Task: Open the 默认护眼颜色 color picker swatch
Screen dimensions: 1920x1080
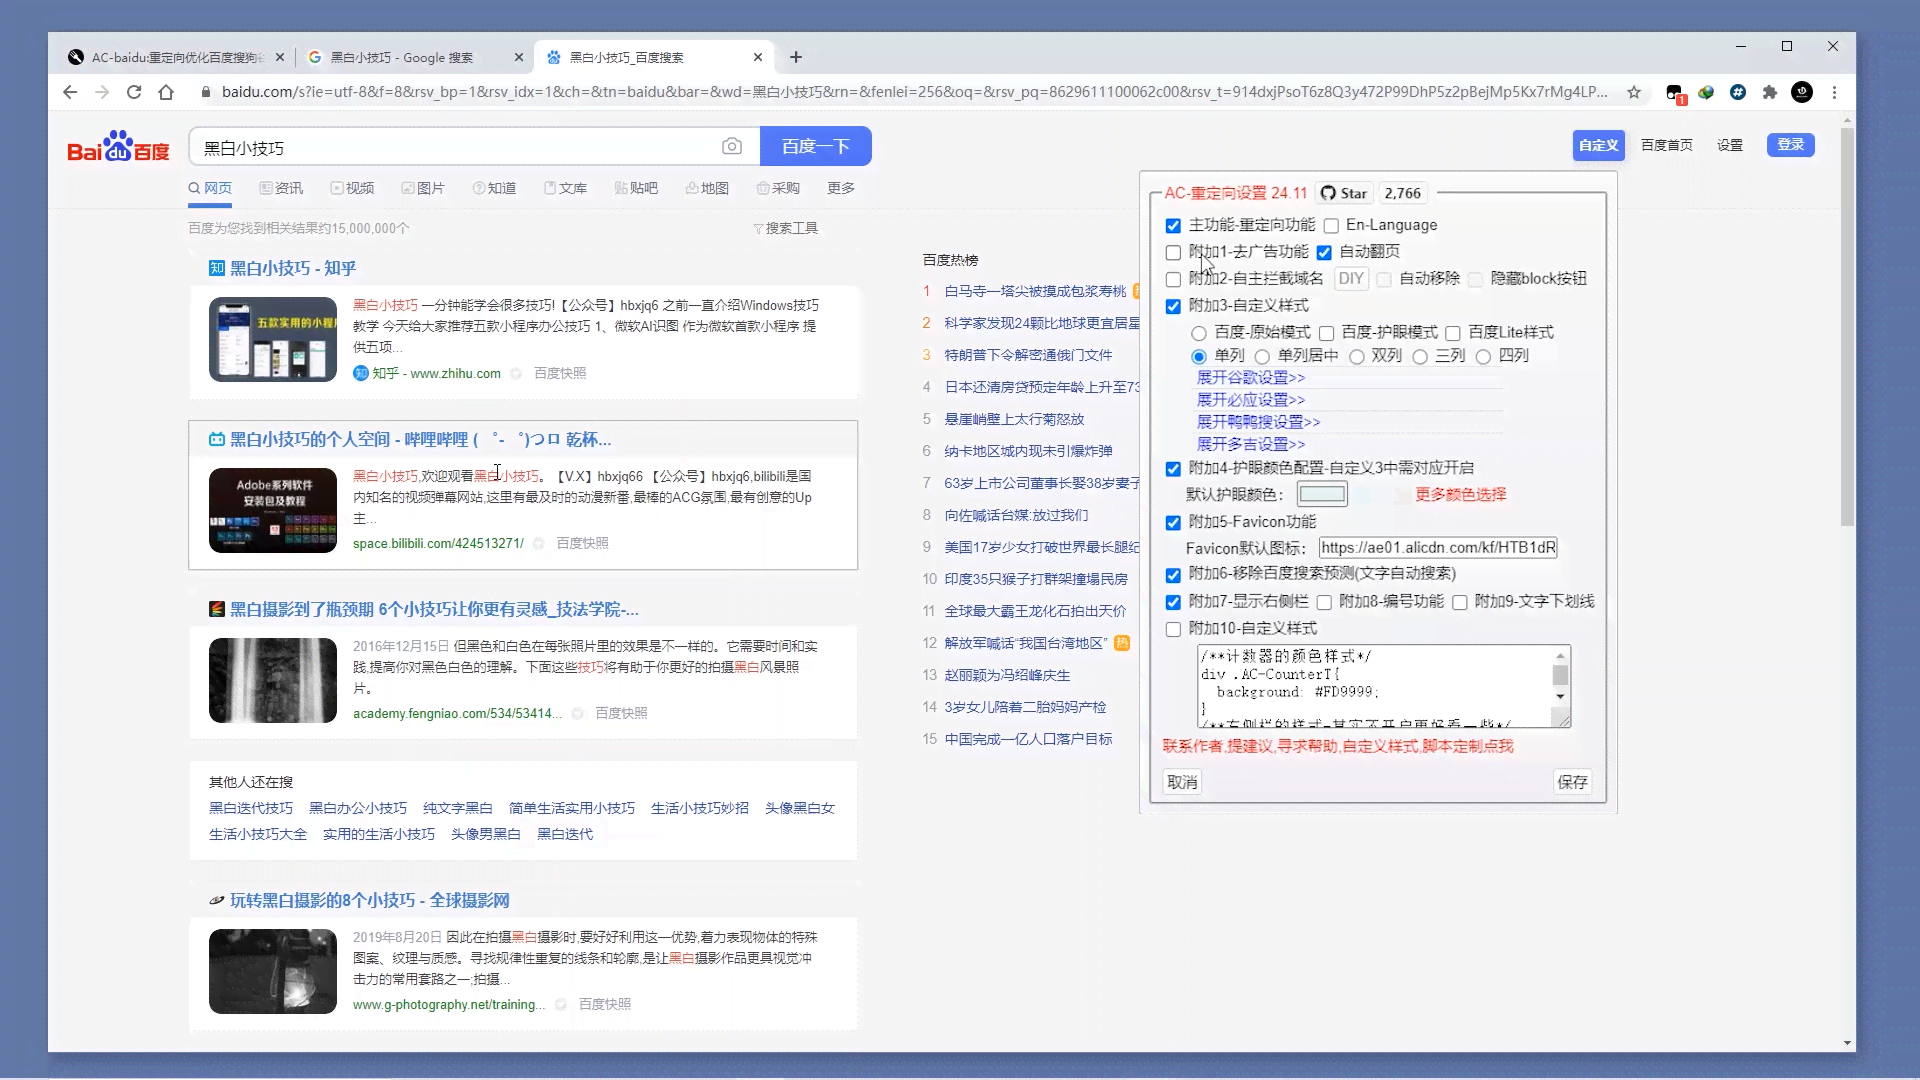Action: pos(1322,494)
